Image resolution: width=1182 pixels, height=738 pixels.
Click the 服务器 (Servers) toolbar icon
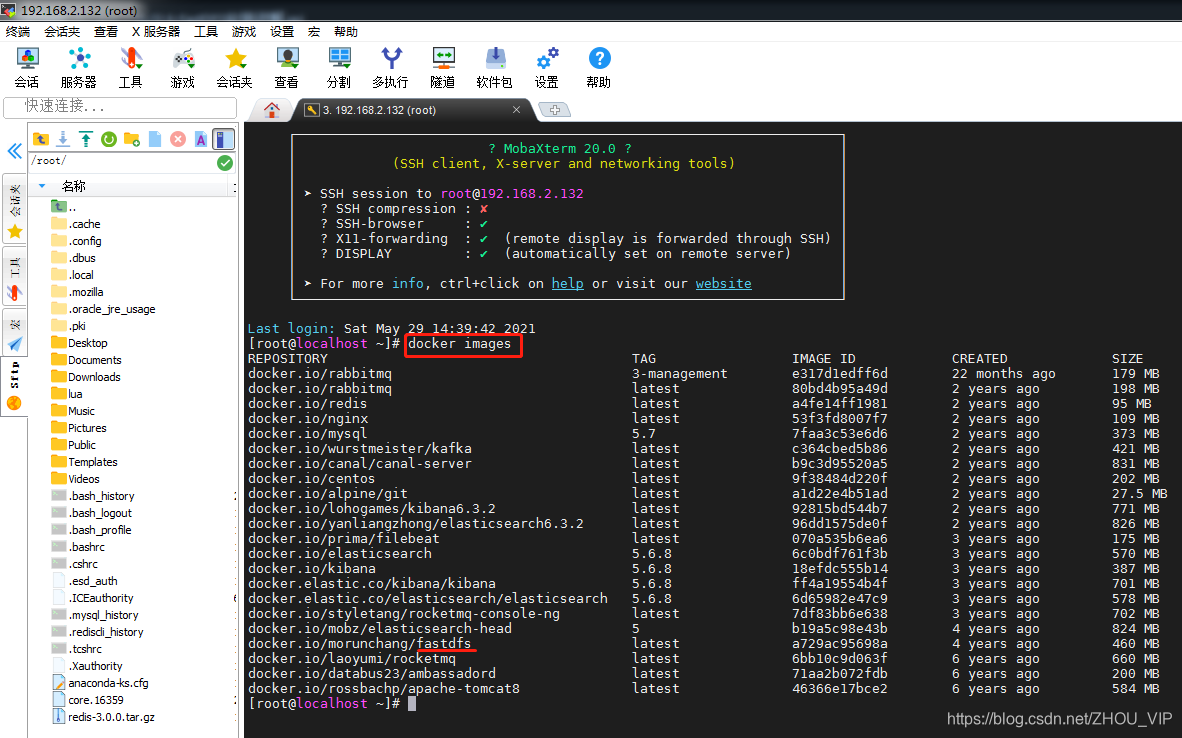pos(78,67)
